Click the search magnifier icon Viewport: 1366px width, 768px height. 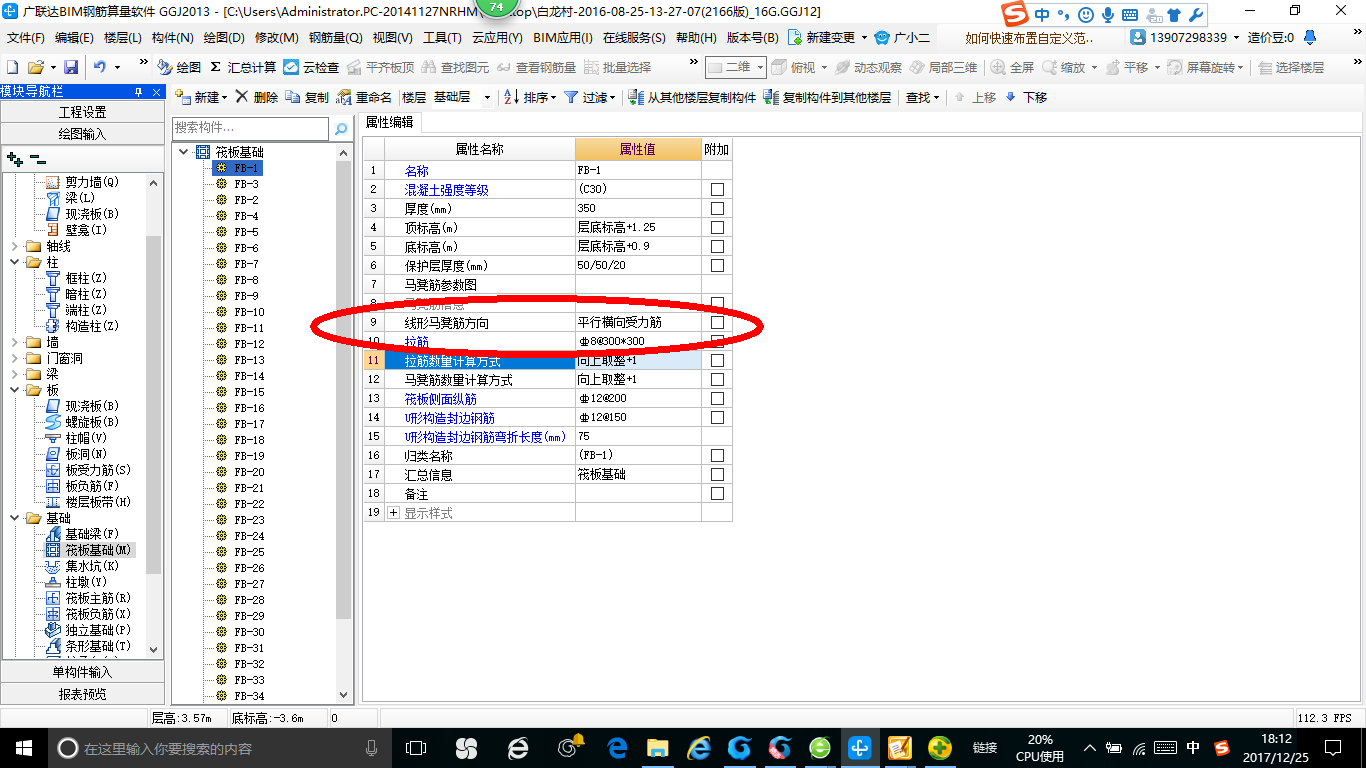pyautogui.click(x=341, y=129)
